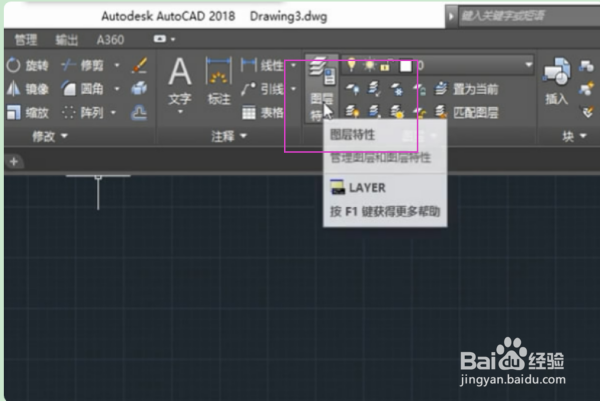Click the LAYER command text in tooltip
Viewport: 600px width, 401px height.
pyautogui.click(x=367, y=188)
